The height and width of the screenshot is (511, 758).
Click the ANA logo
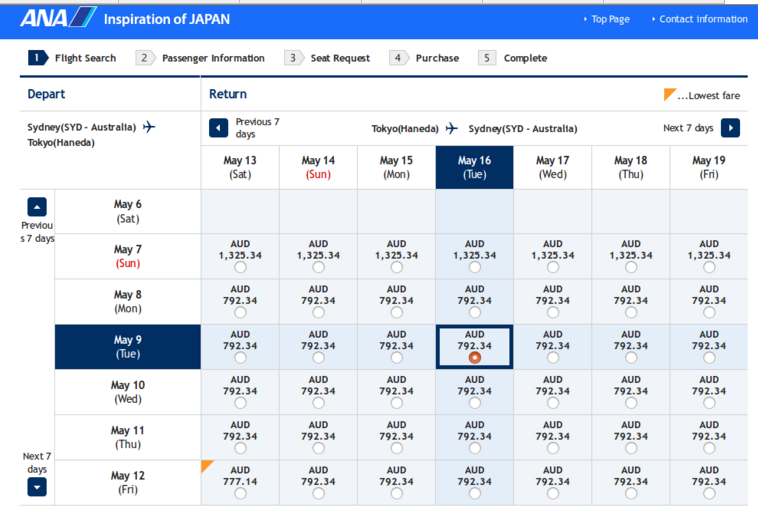click(58, 18)
